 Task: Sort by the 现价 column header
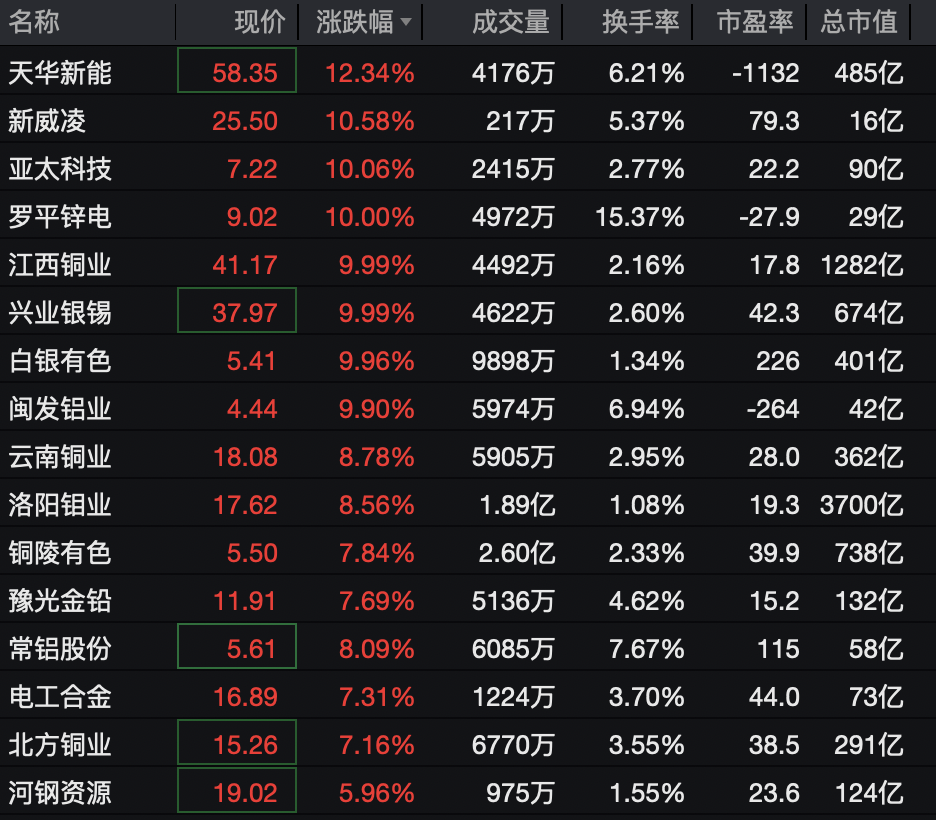coord(259,22)
